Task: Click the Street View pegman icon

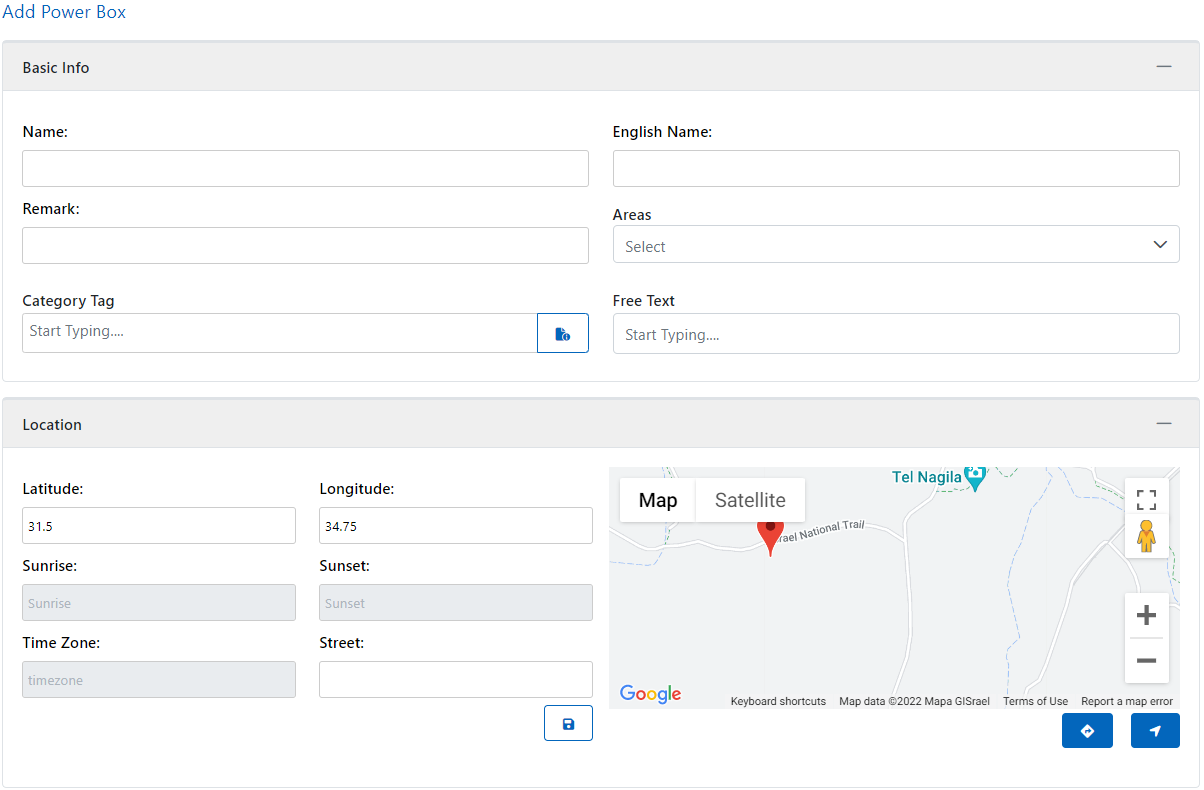Action: 1146,537
